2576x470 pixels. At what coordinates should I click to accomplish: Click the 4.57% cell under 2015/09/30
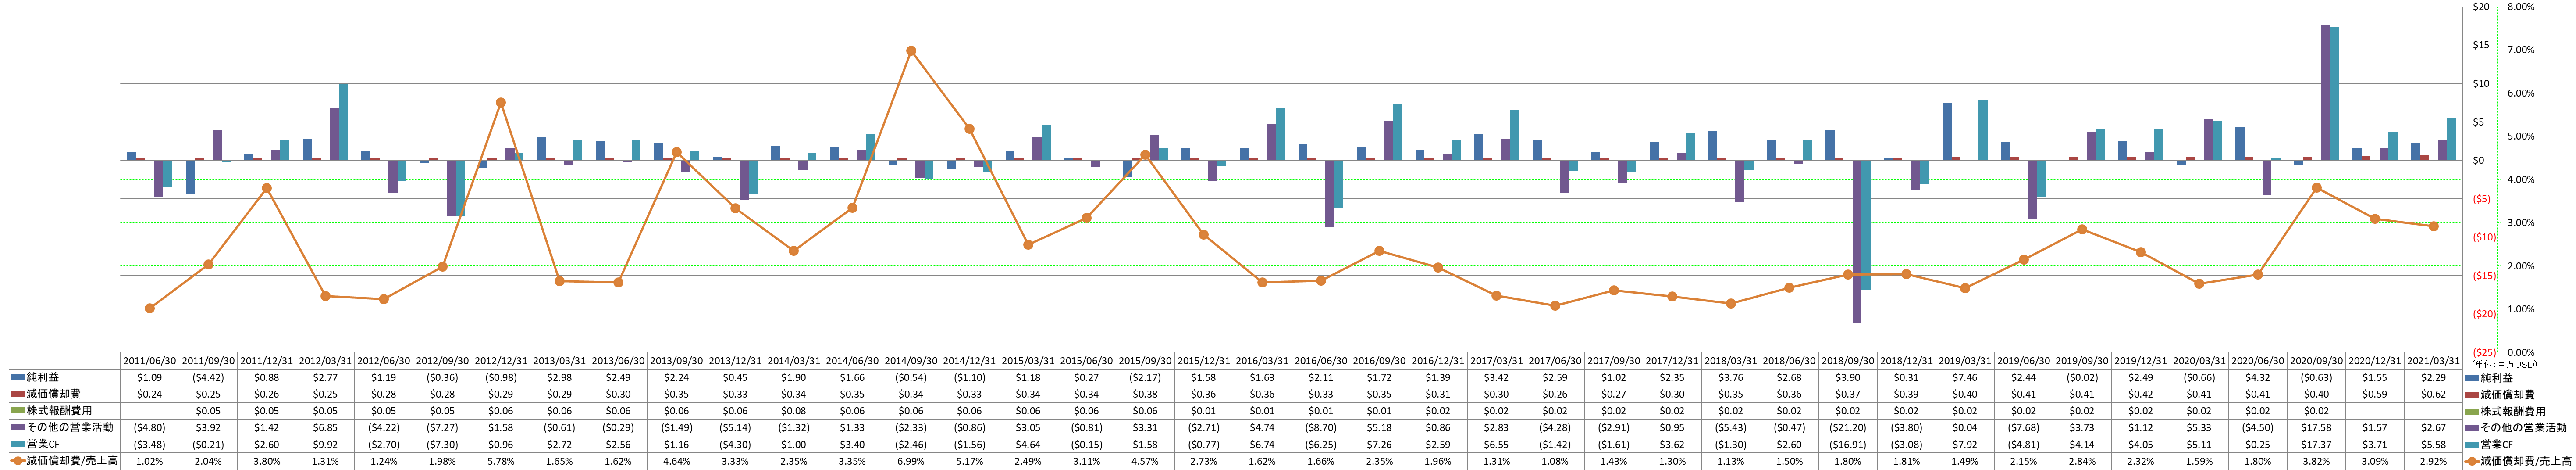coord(1145,461)
